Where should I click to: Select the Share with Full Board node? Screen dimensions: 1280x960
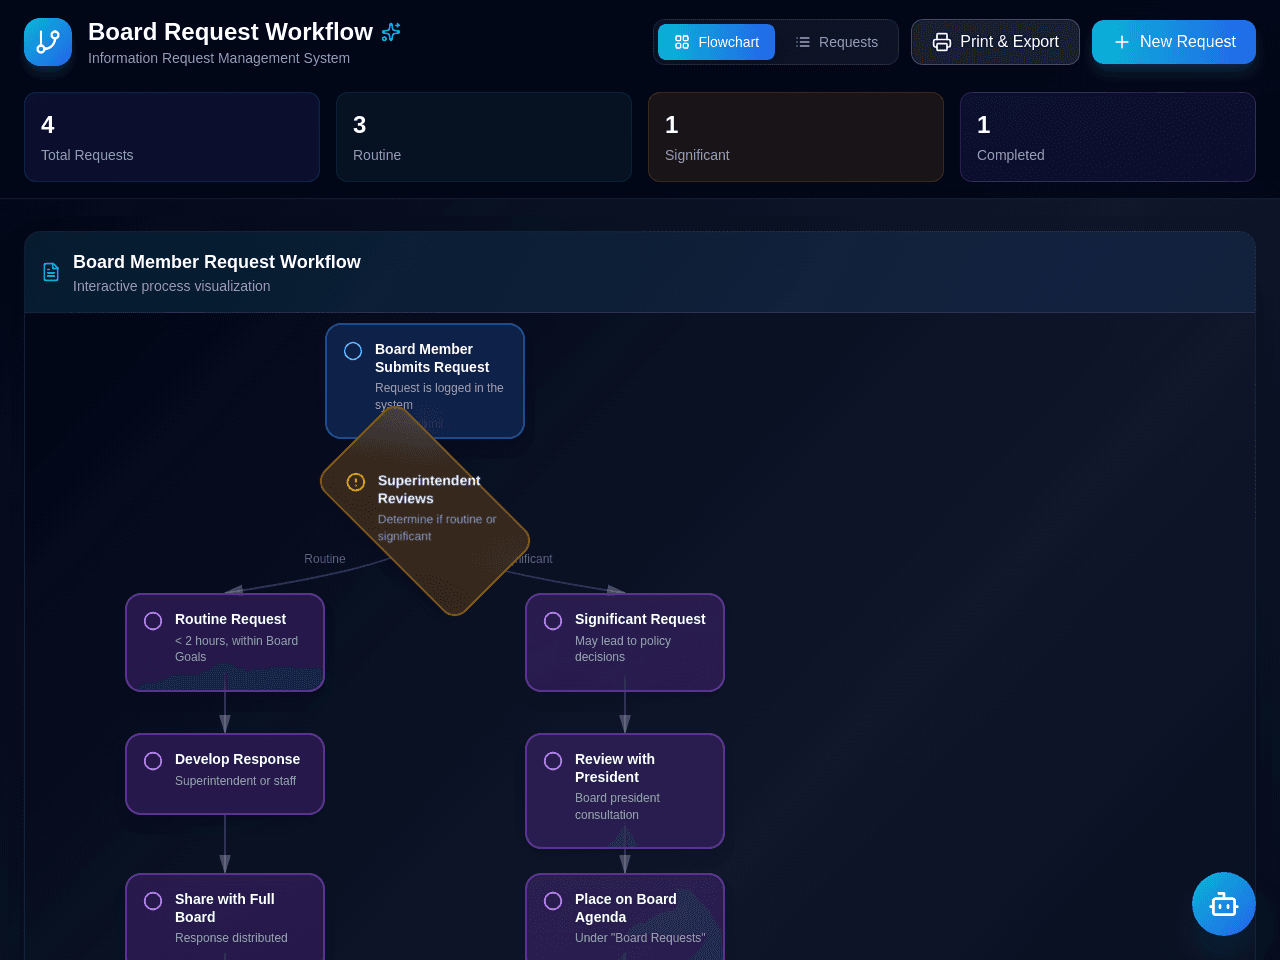pos(225,917)
